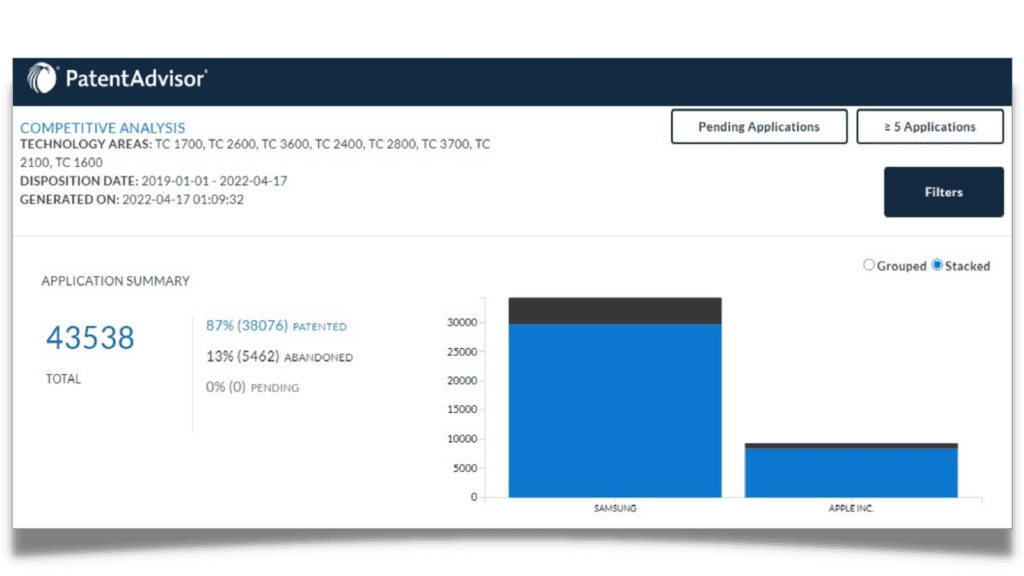The width and height of the screenshot is (1024, 576).
Task: Select the Stacked radio button
Action: (x=936, y=265)
